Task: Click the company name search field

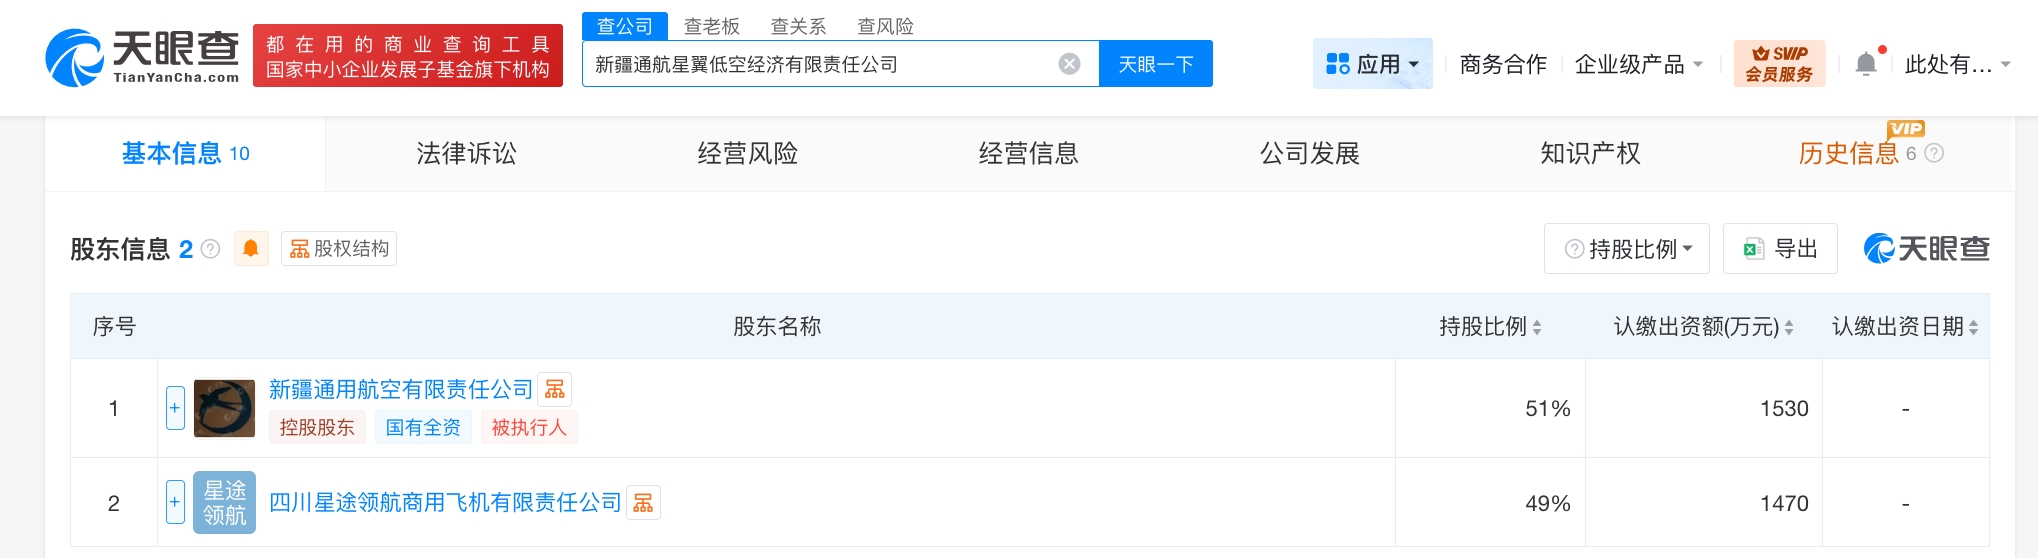Action: pyautogui.click(x=820, y=64)
